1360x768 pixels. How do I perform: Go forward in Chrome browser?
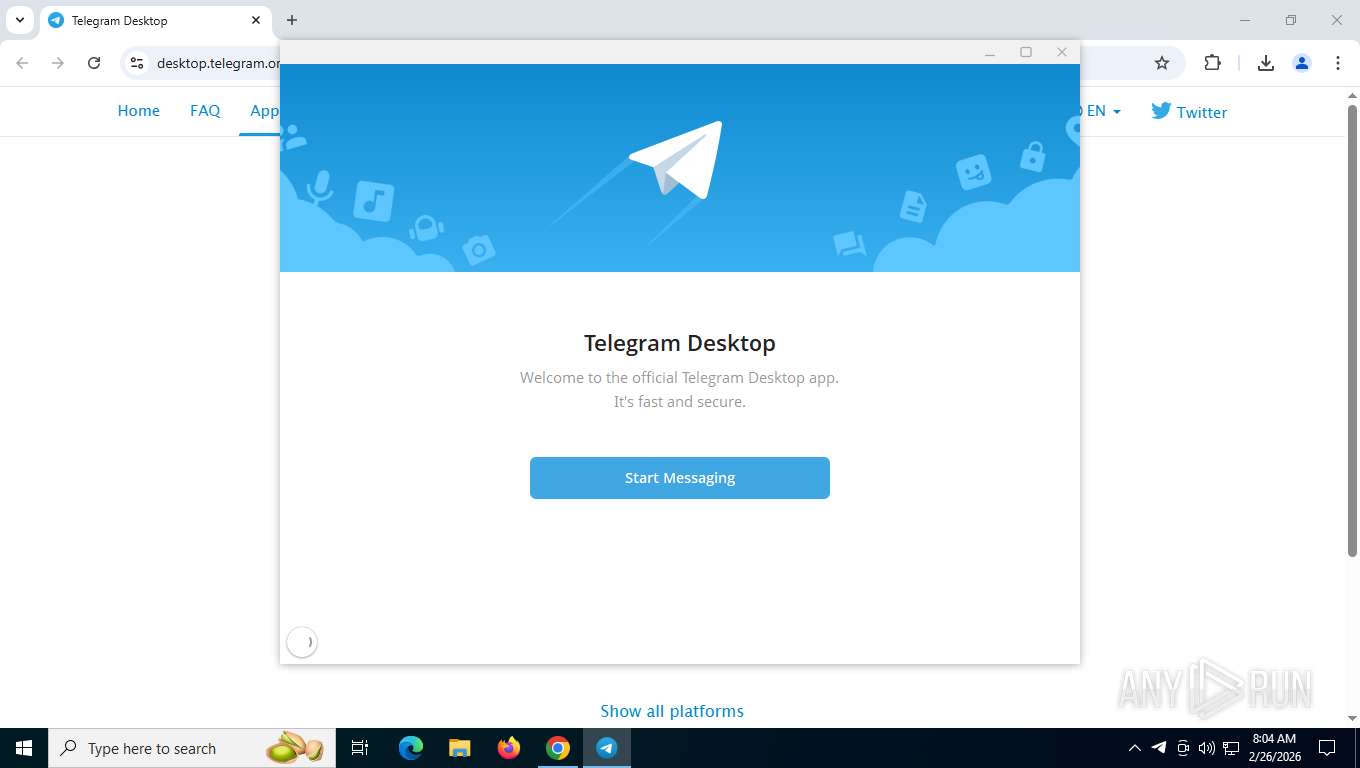point(58,63)
